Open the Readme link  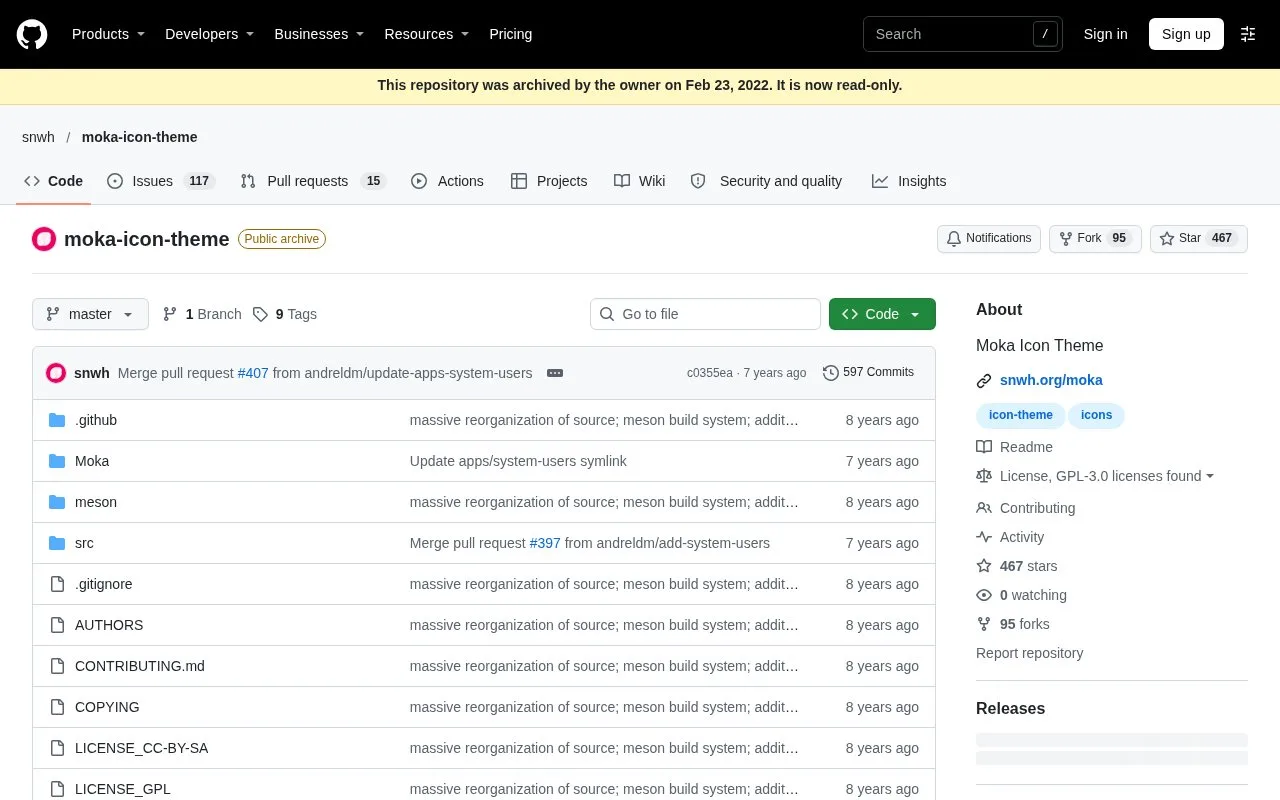click(x=1014, y=447)
